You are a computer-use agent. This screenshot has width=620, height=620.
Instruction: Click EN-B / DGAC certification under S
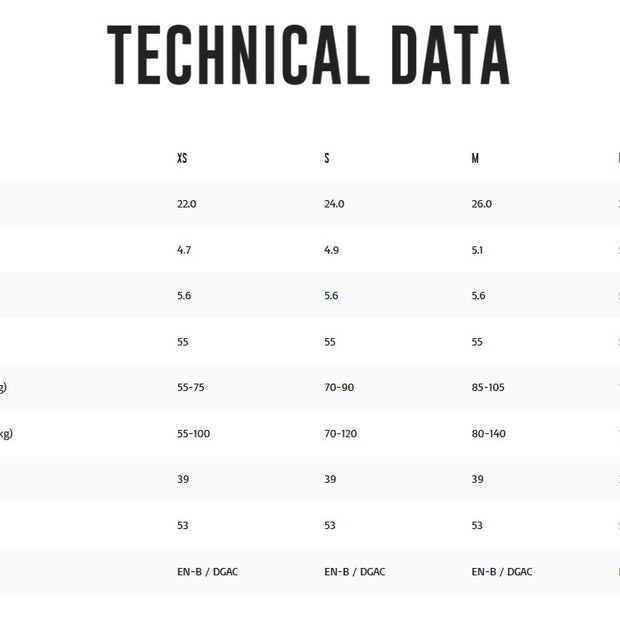click(354, 572)
